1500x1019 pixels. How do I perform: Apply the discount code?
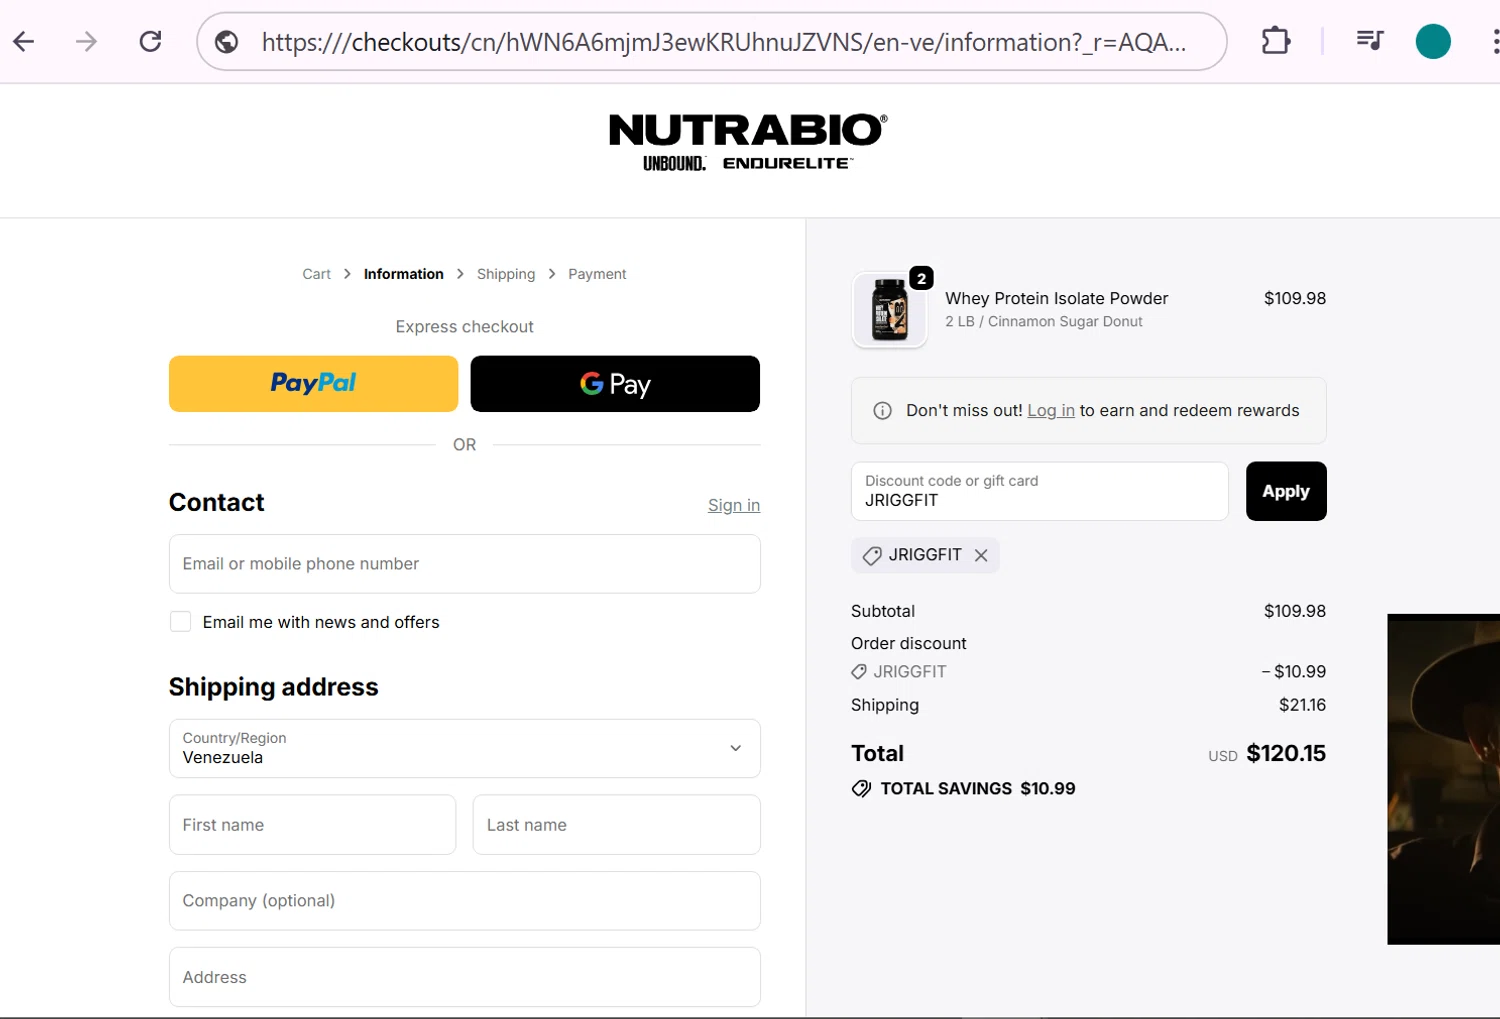pos(1286,491)
